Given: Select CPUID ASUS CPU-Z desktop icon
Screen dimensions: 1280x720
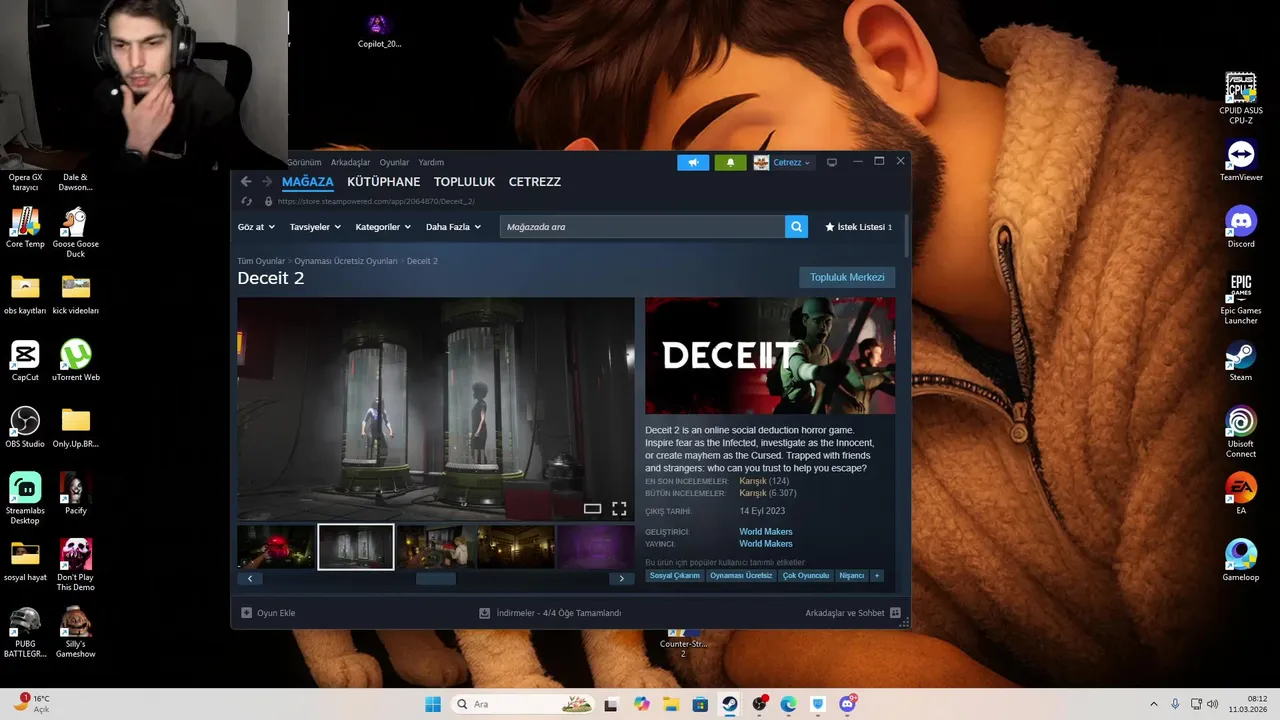Looking at the screenshot, I should click(x=1241, y=98).
